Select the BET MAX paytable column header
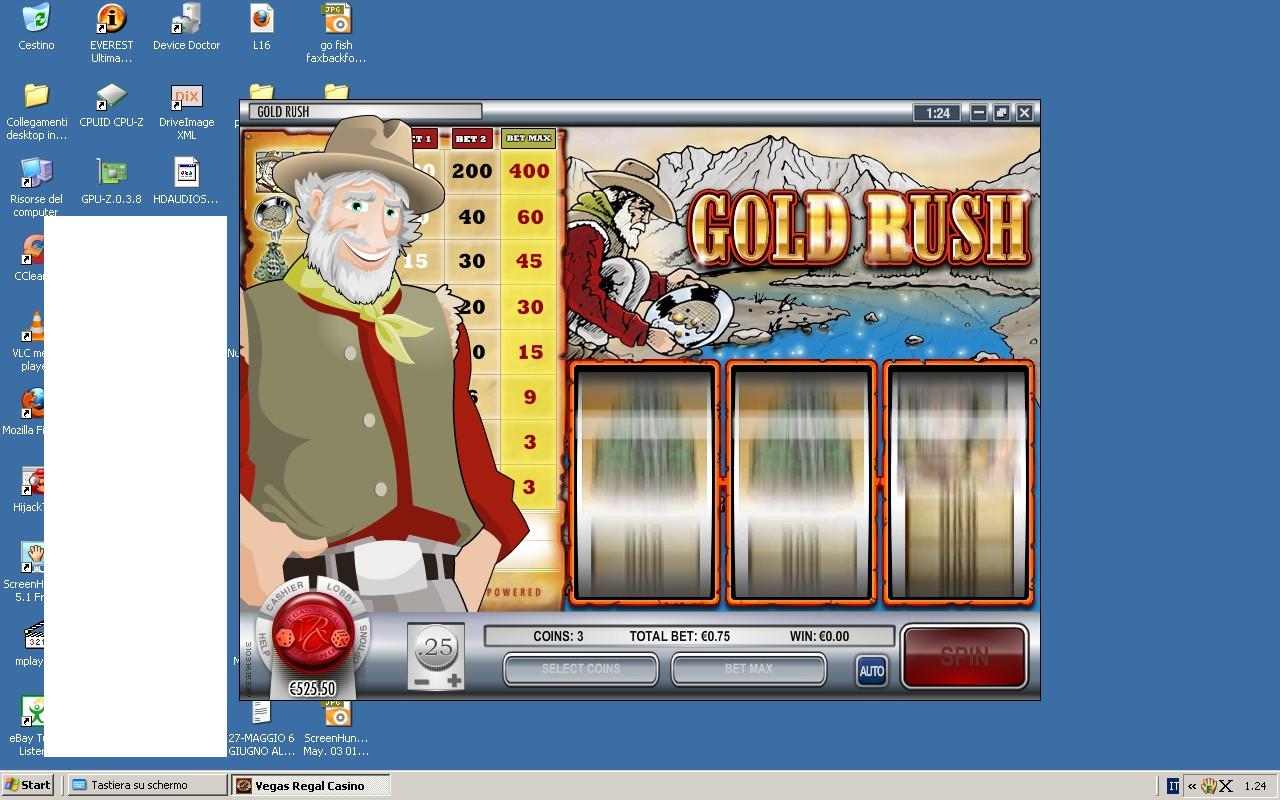Image resolution: width=1280 pixels, height=800 pixels. 528,138
